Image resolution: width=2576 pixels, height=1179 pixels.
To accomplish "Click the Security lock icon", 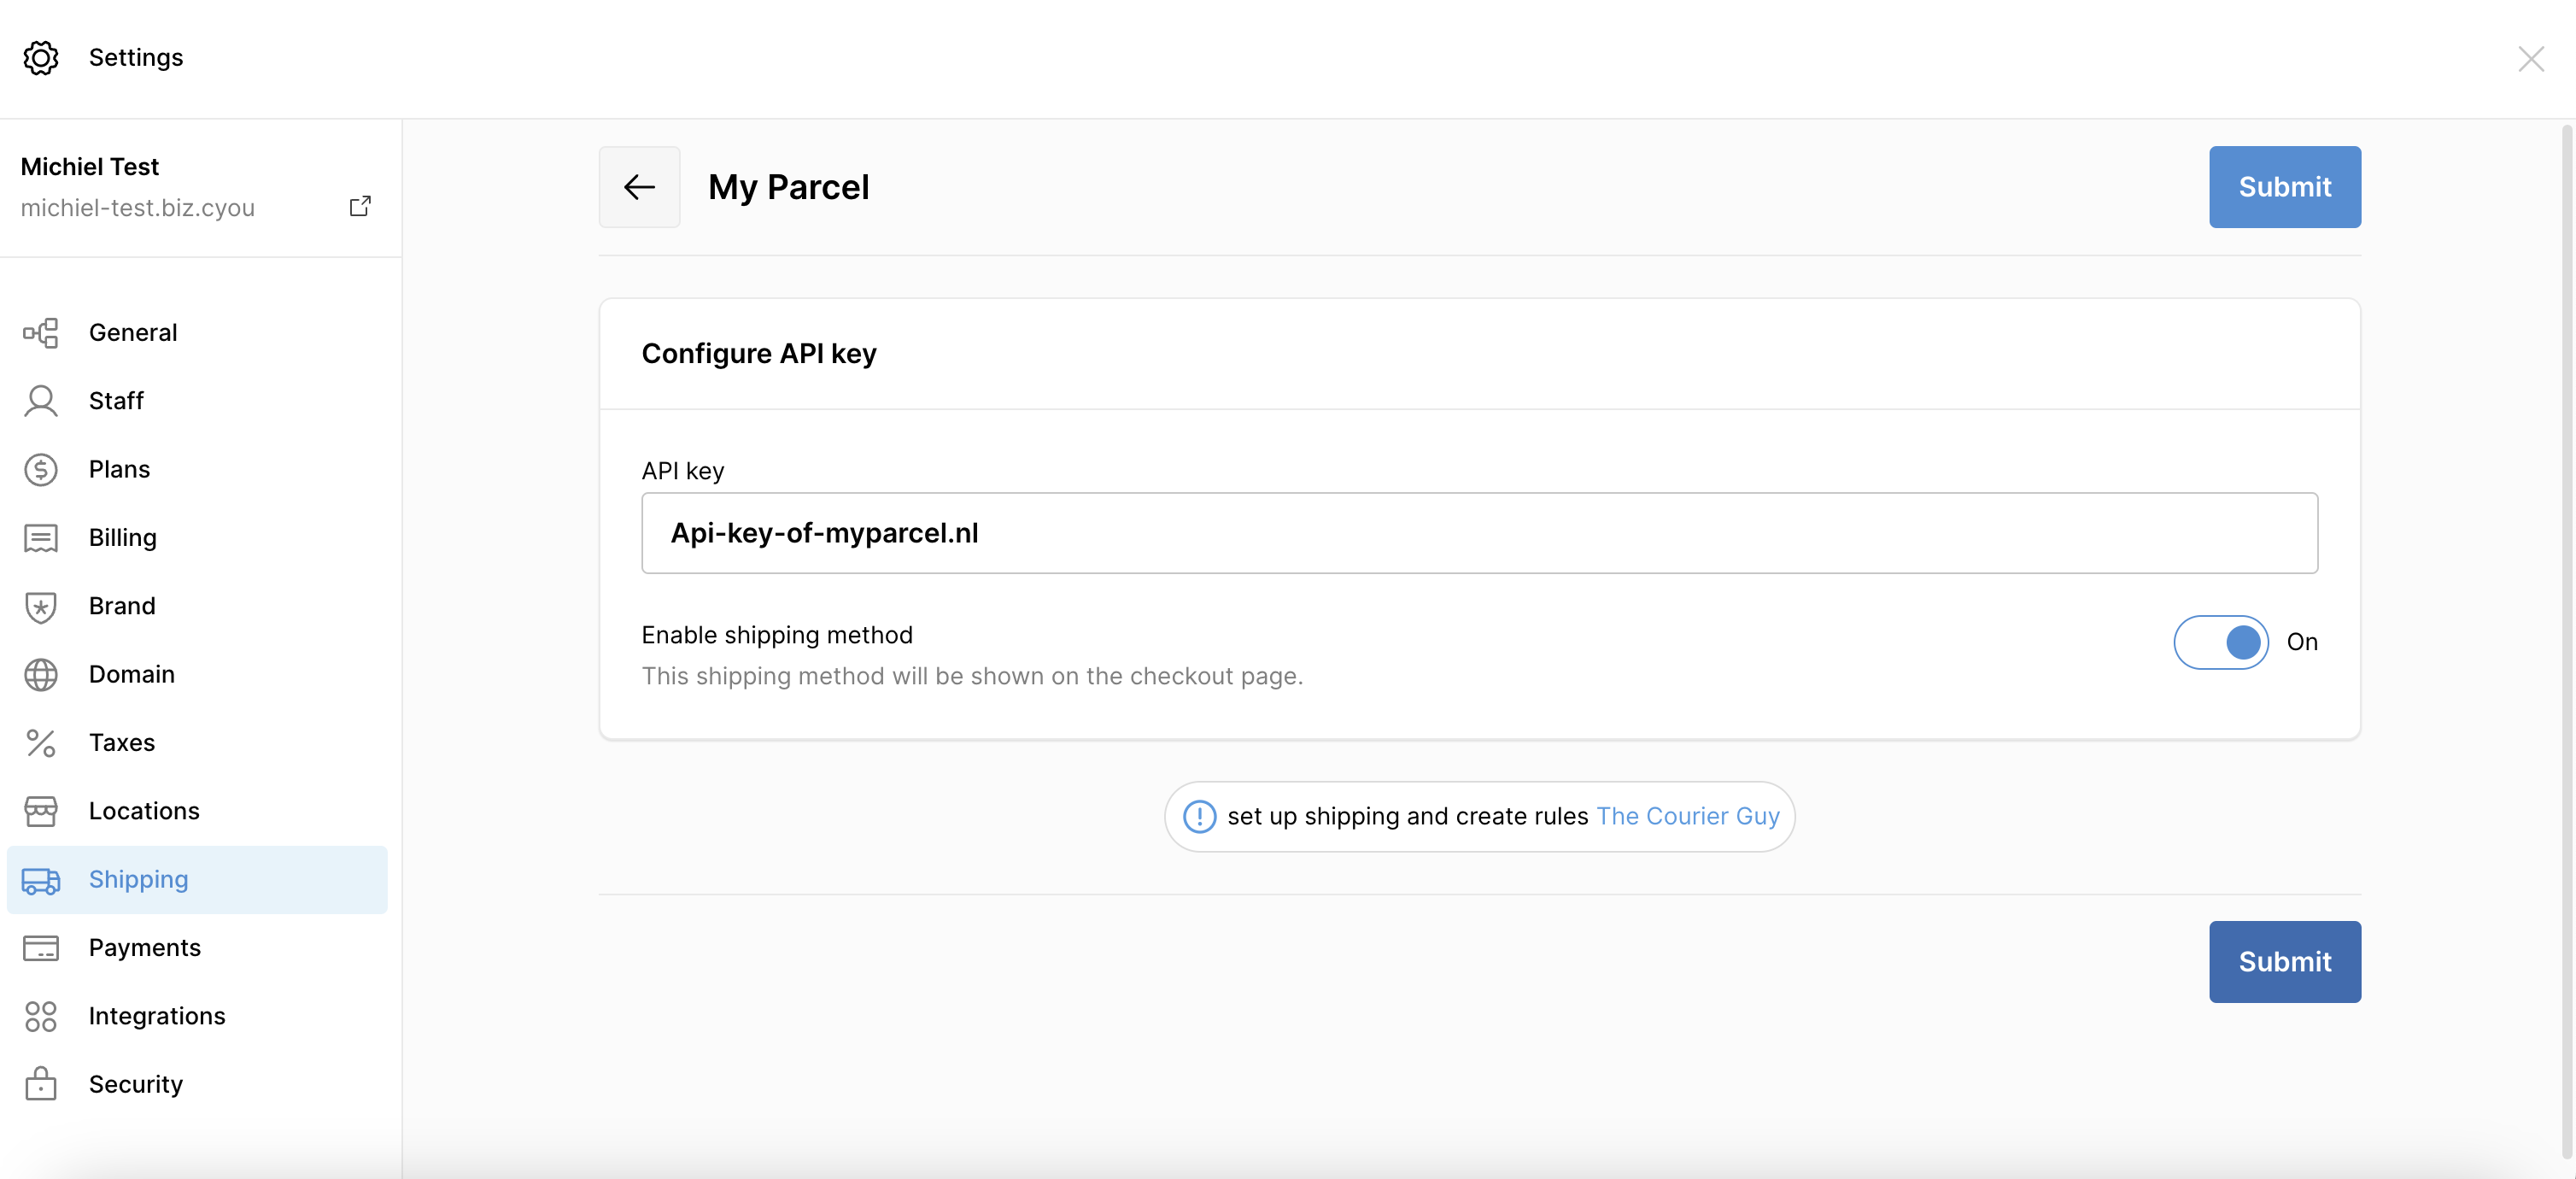I will tap(41, 1084).
